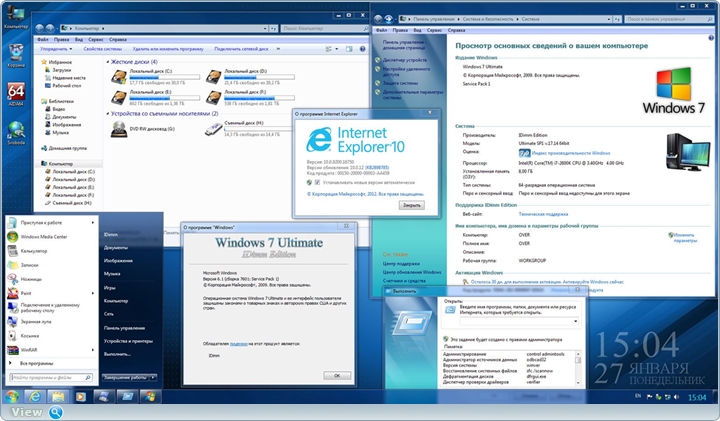This screenshot has width=720, height=421.
Task: Open Windows Media Player from the taskbar
Action: click(82, 397)
